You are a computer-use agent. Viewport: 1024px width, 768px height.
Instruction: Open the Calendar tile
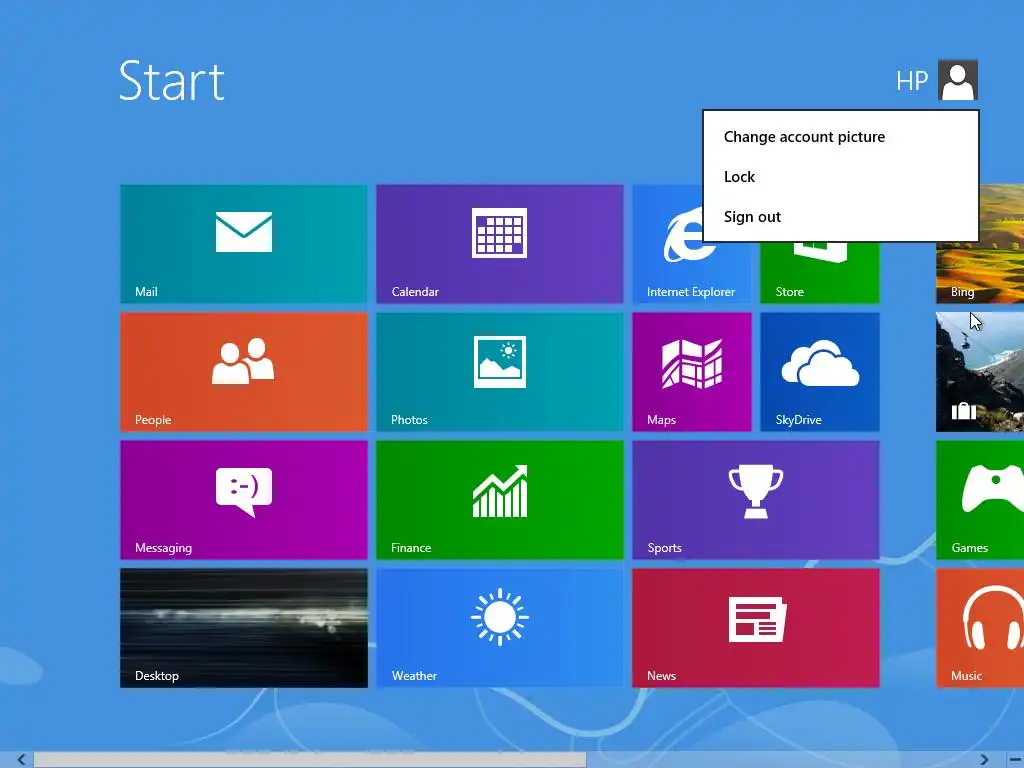pos(500,244)
